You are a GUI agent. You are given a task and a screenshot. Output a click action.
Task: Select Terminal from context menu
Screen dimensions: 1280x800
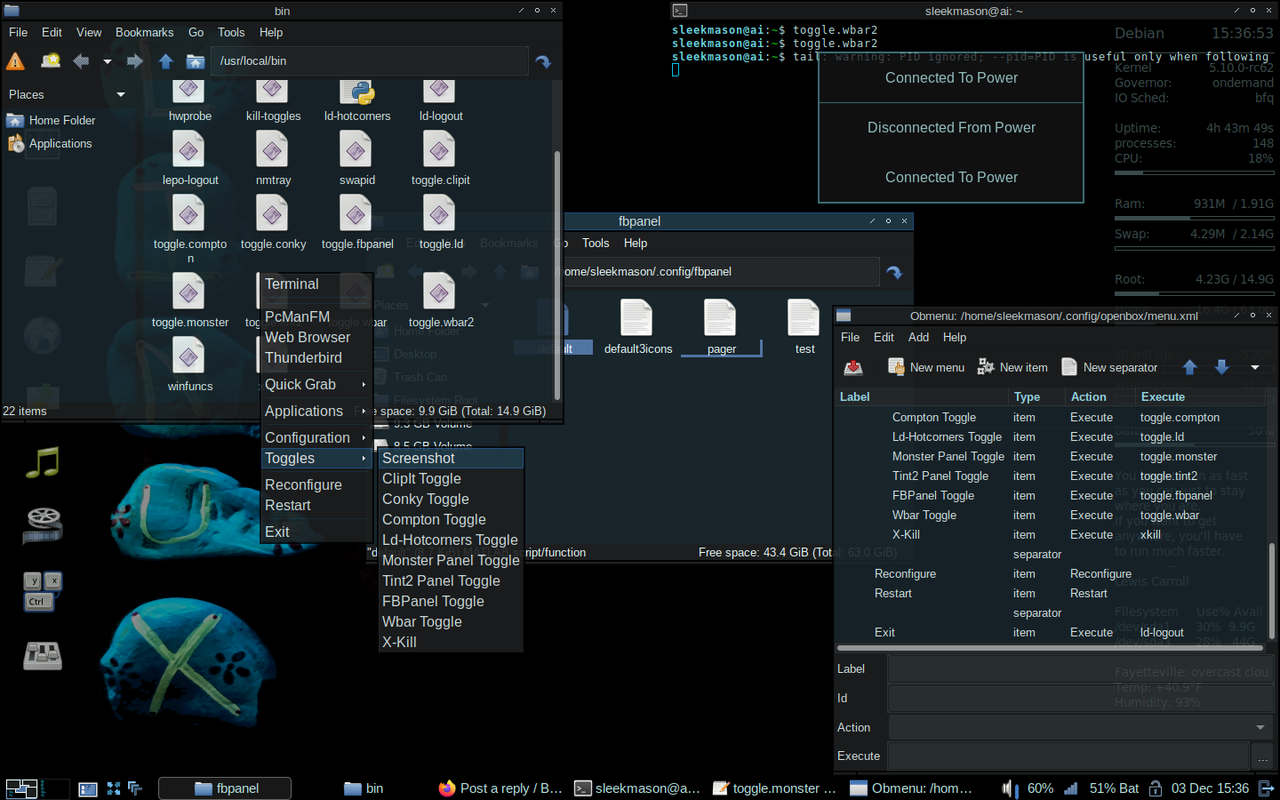tap(316, 284)
